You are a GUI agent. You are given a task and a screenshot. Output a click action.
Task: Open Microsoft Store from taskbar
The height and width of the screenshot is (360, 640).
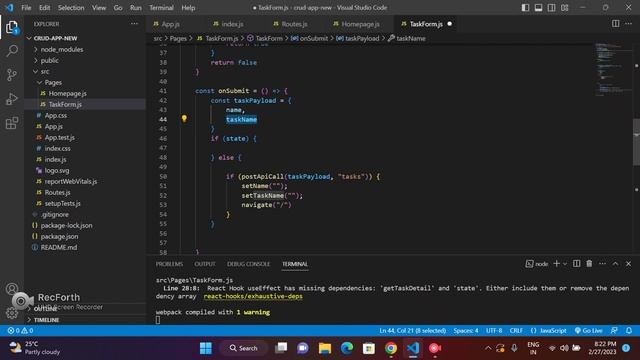(x=369, y=348)
